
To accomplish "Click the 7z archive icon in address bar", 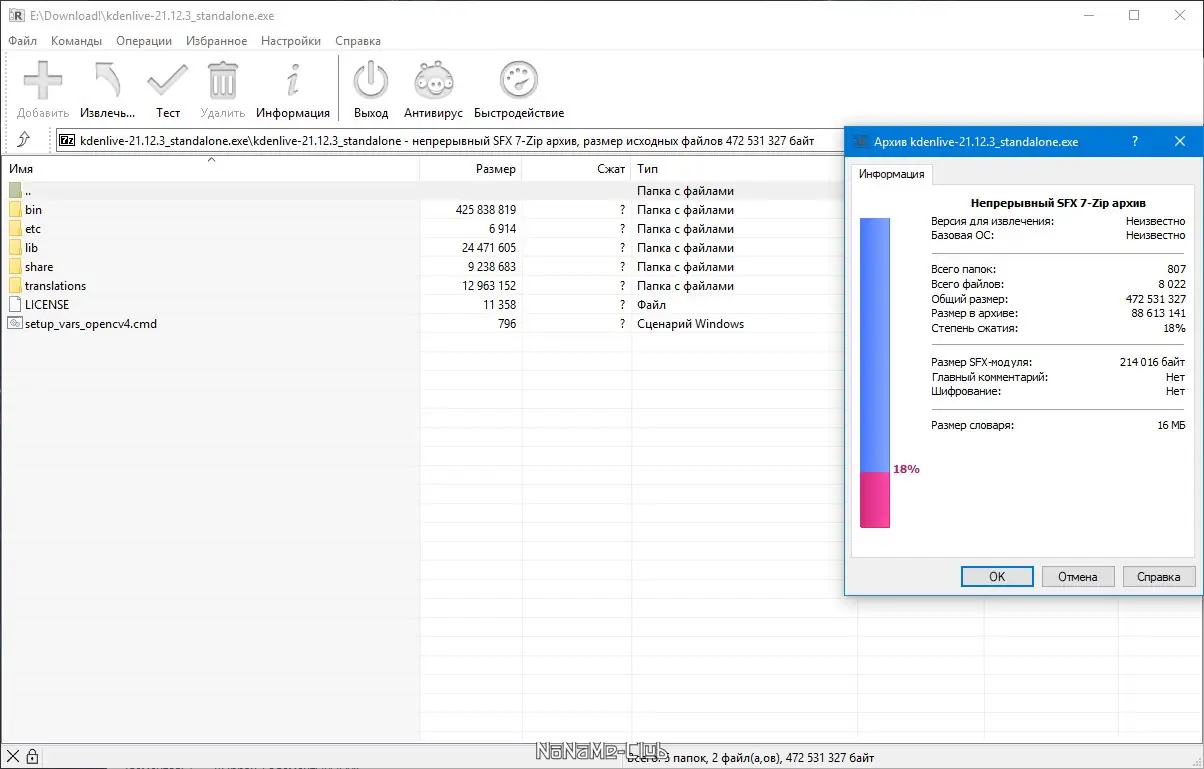I will tap(67, 141).
